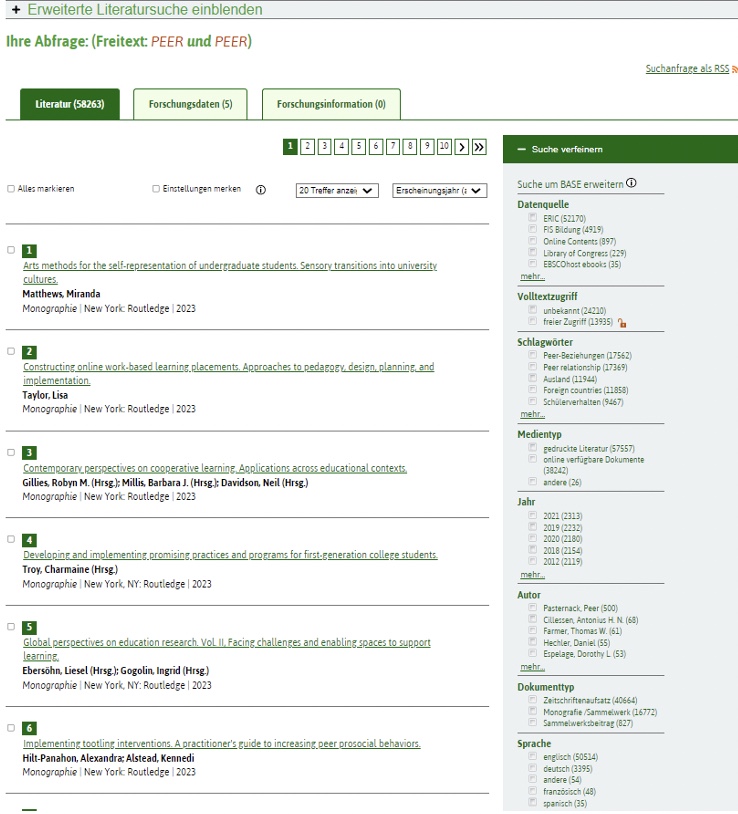The height and width of the screenshot is (814, 738).
Task: Expand mehr under Schlagwörter
Action: click(x=532, y=413)
